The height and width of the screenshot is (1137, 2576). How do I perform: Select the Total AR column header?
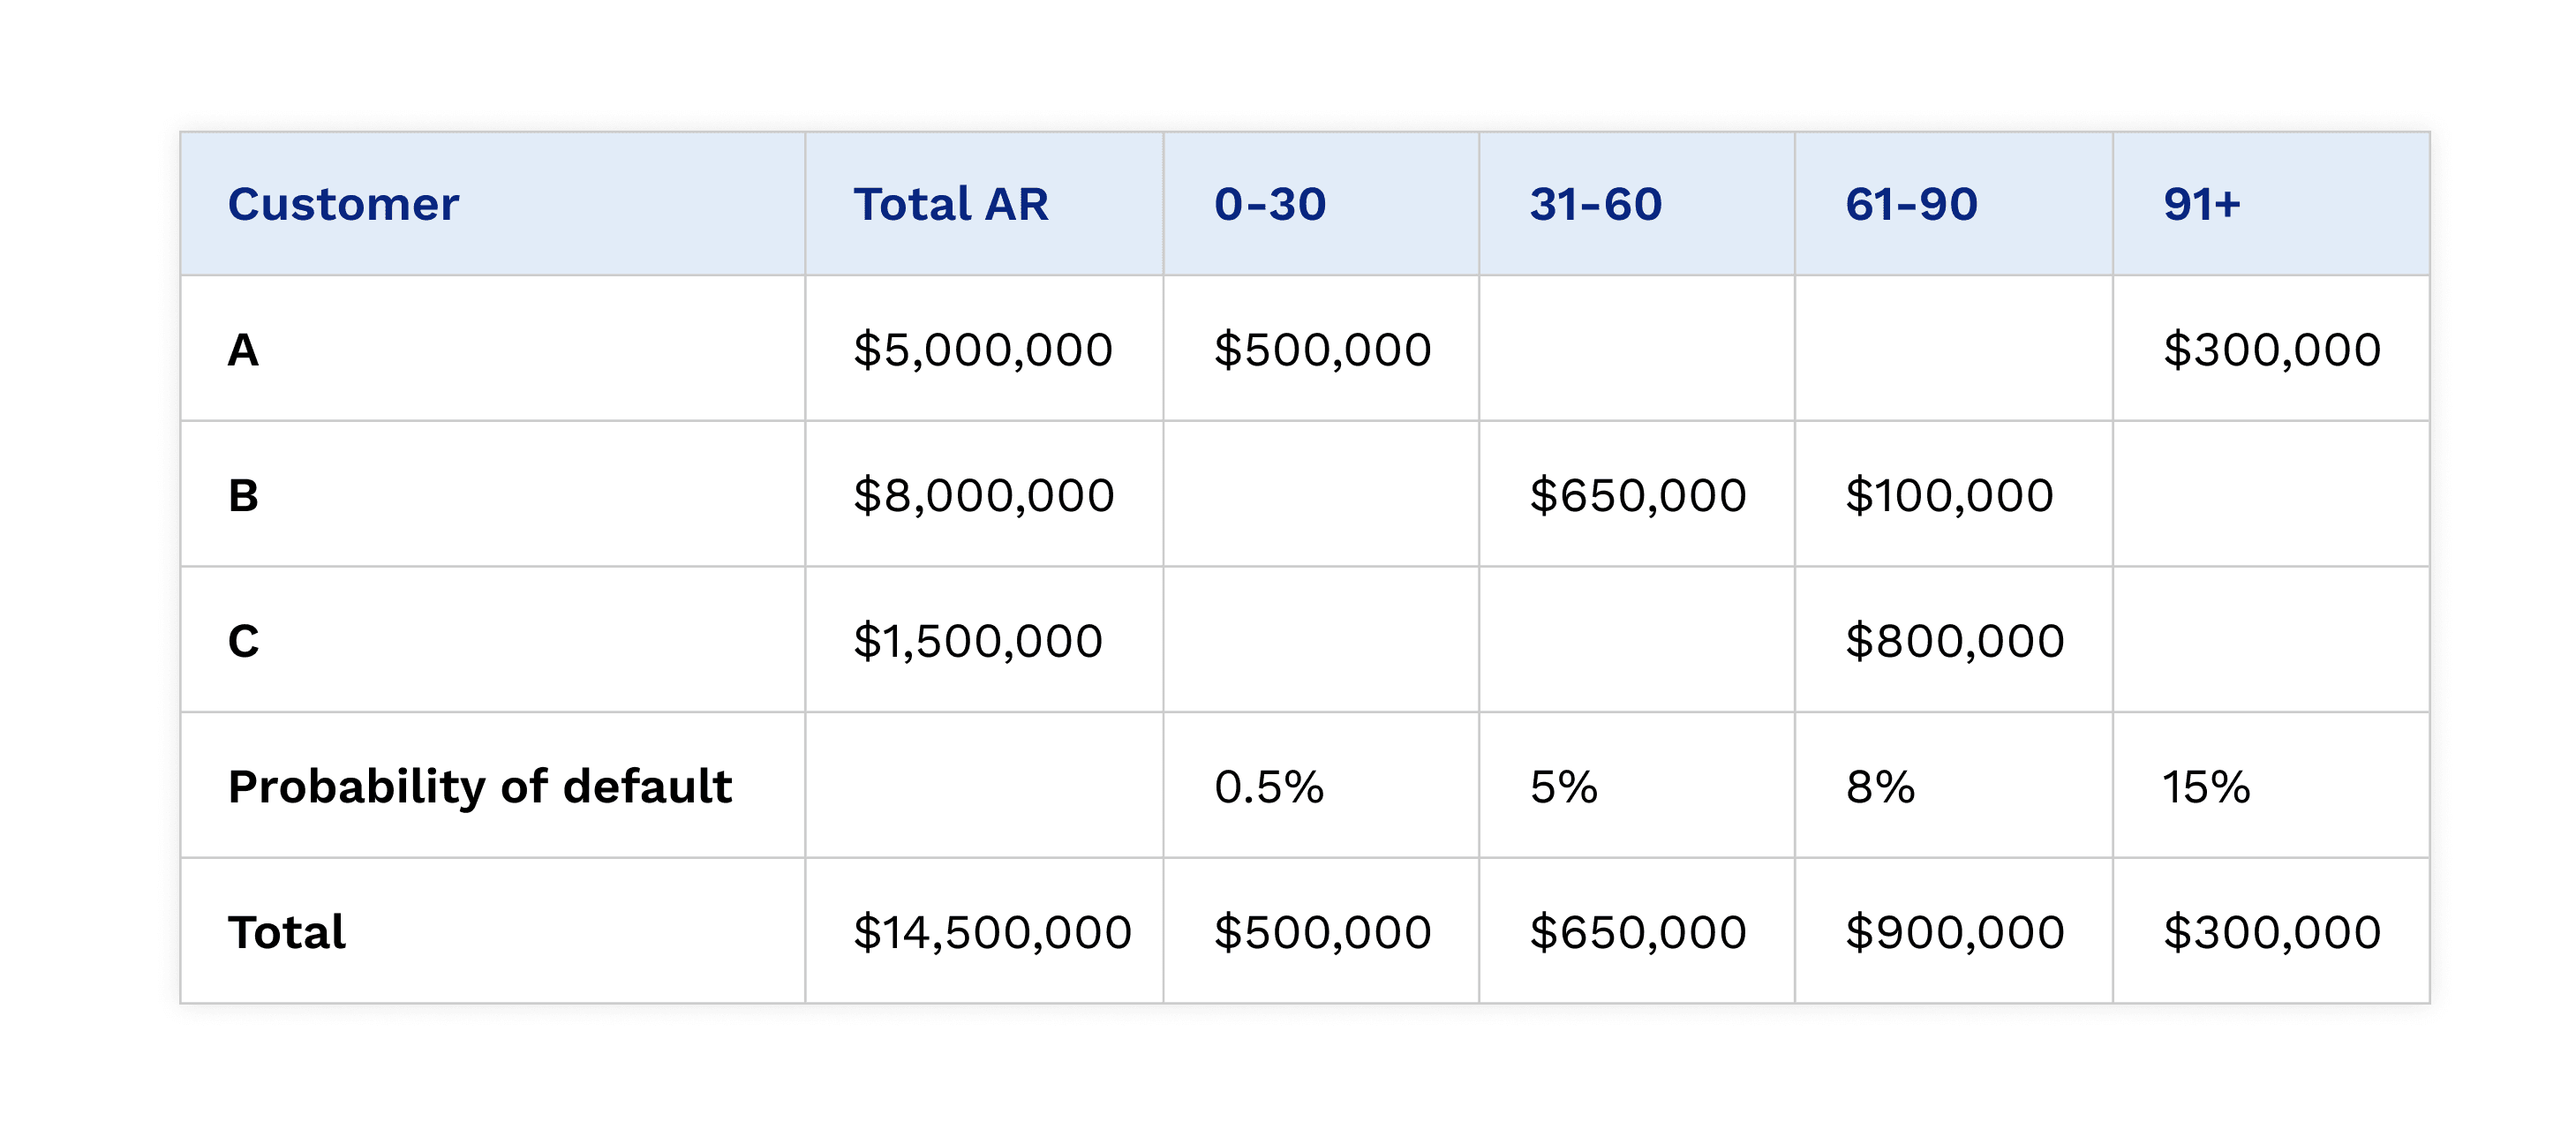pos(950,205)
